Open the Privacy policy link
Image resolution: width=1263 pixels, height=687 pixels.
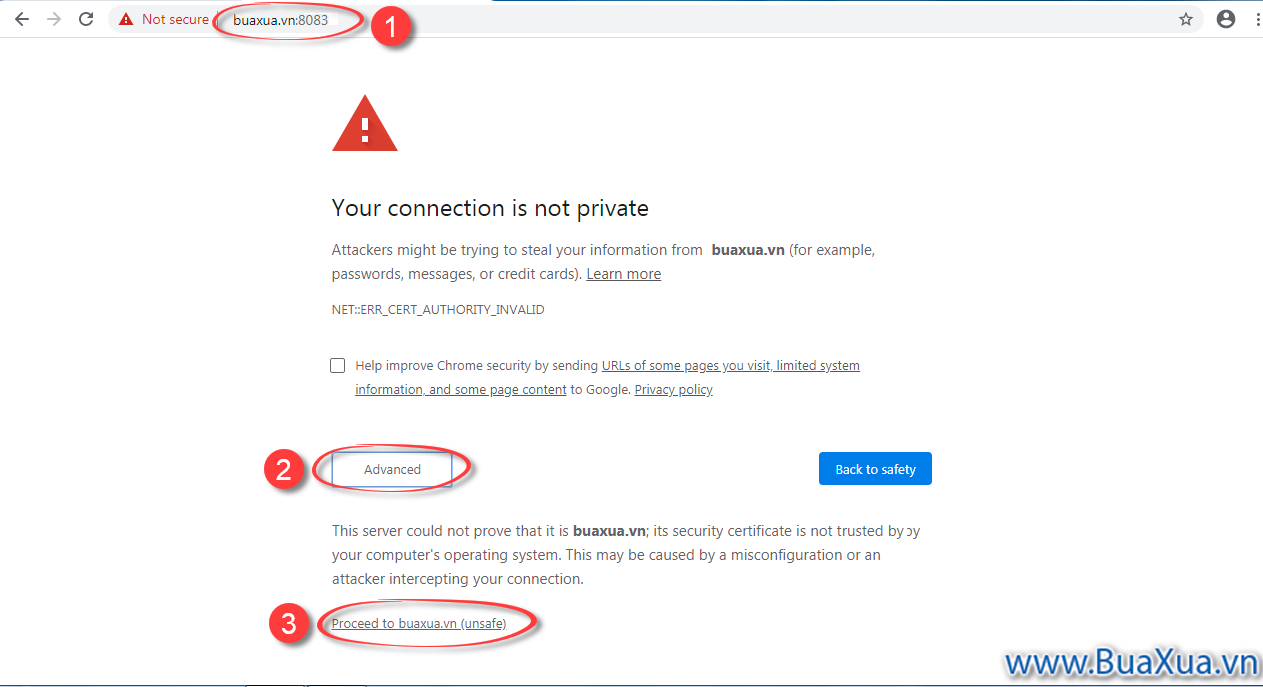click(674, 390)
